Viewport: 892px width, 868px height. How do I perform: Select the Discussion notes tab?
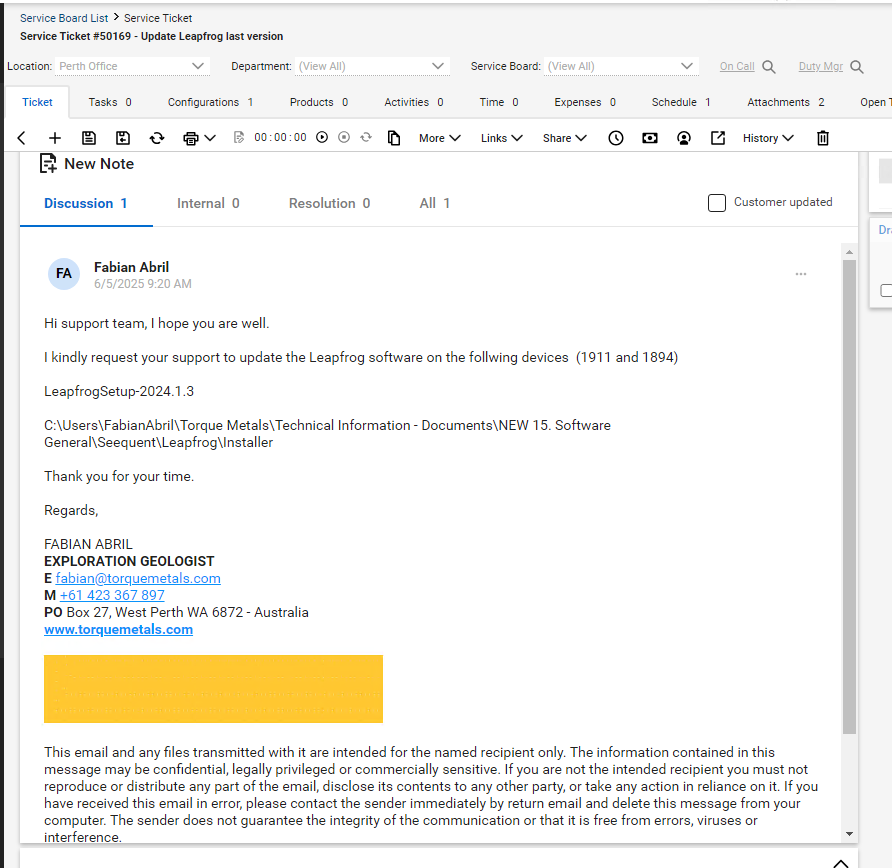click(x=86, y=204)
